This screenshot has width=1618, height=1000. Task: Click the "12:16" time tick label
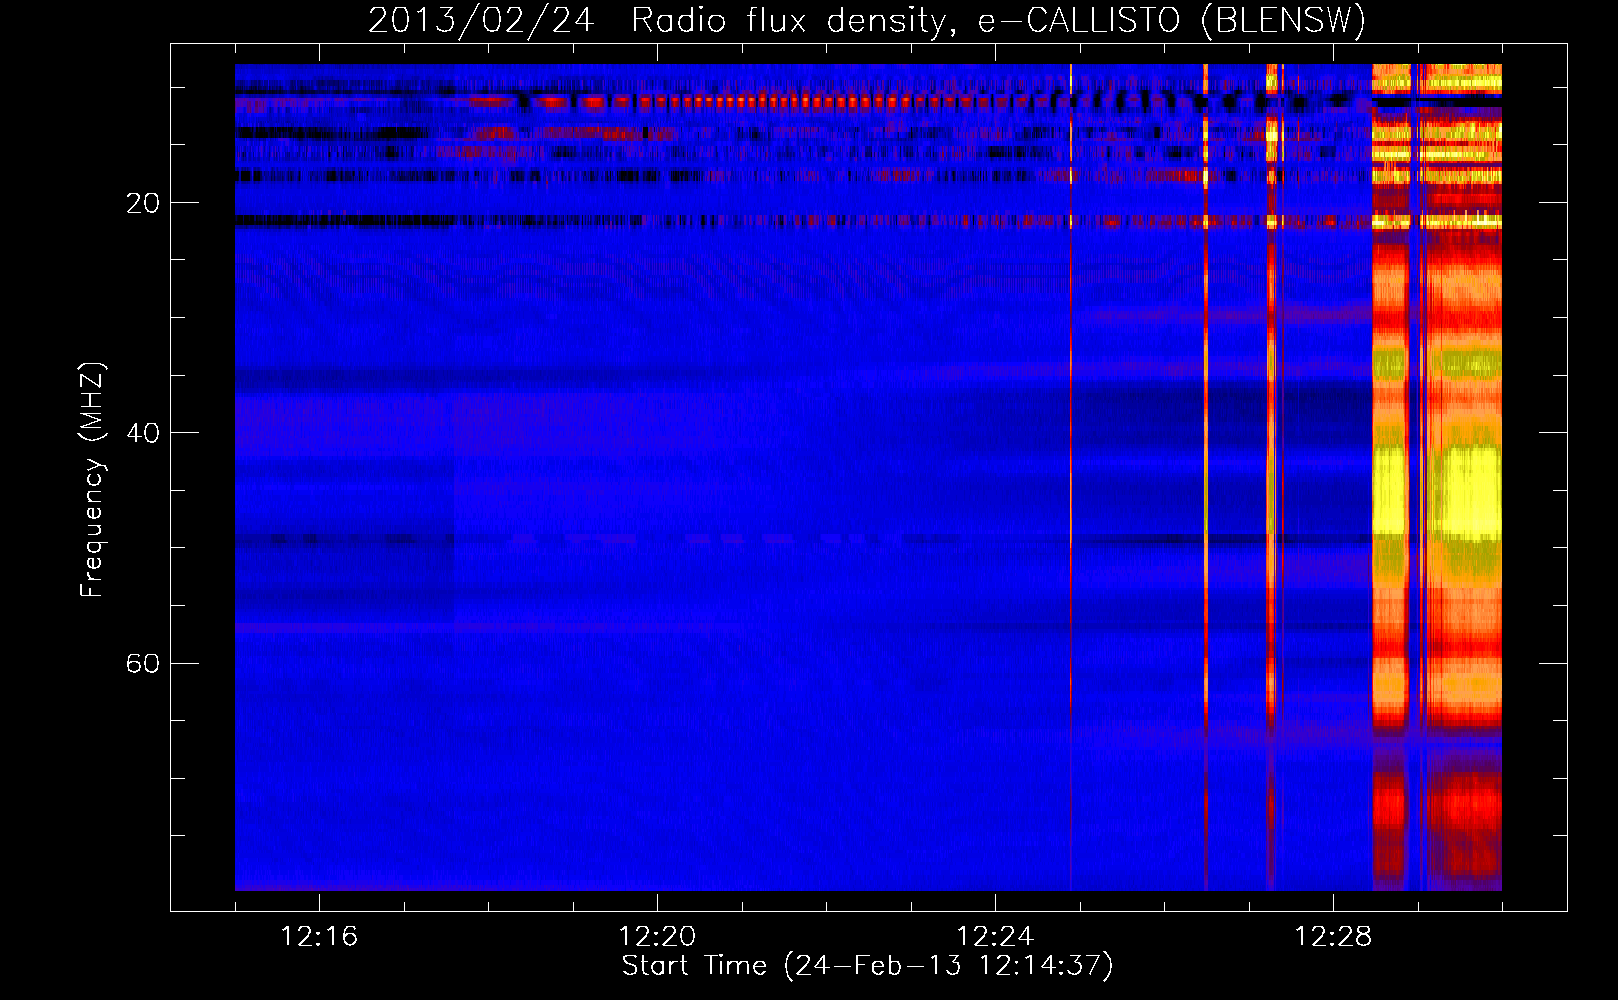click(x=319, y=937)
